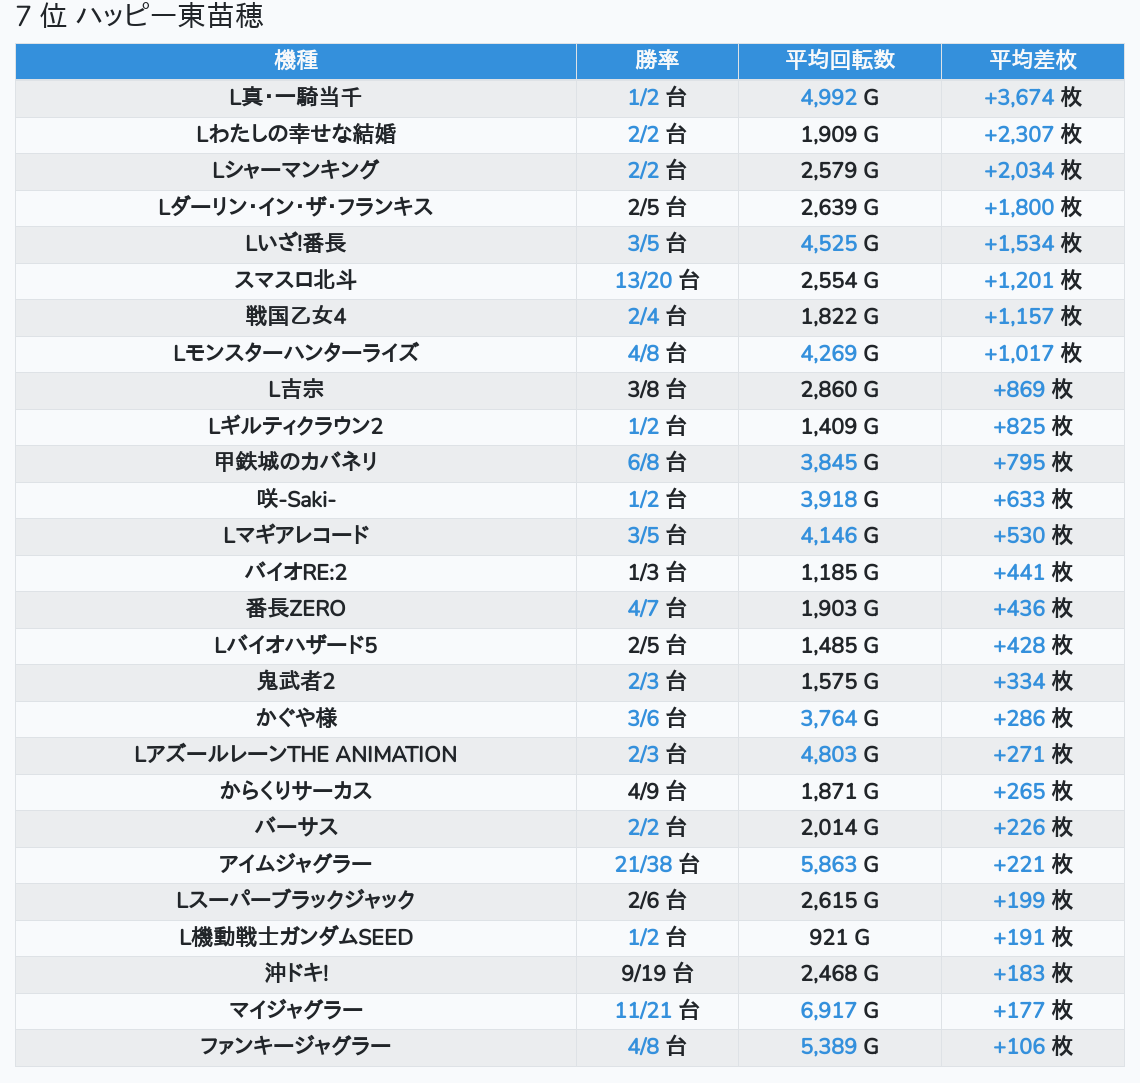
Task: Click 11/21 台 win rate for マイジャグラー
Action: click(x=657, y=1010)
